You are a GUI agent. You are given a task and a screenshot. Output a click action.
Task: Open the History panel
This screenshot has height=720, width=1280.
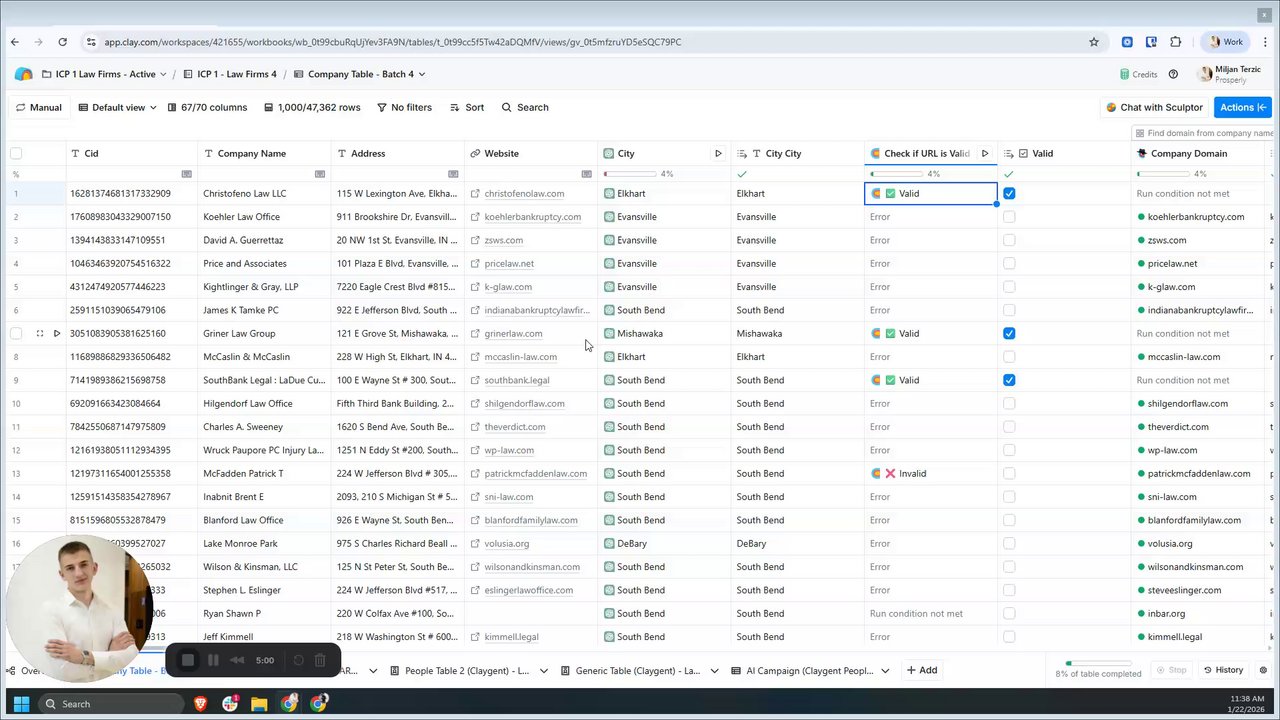[x=1223, y=670]
